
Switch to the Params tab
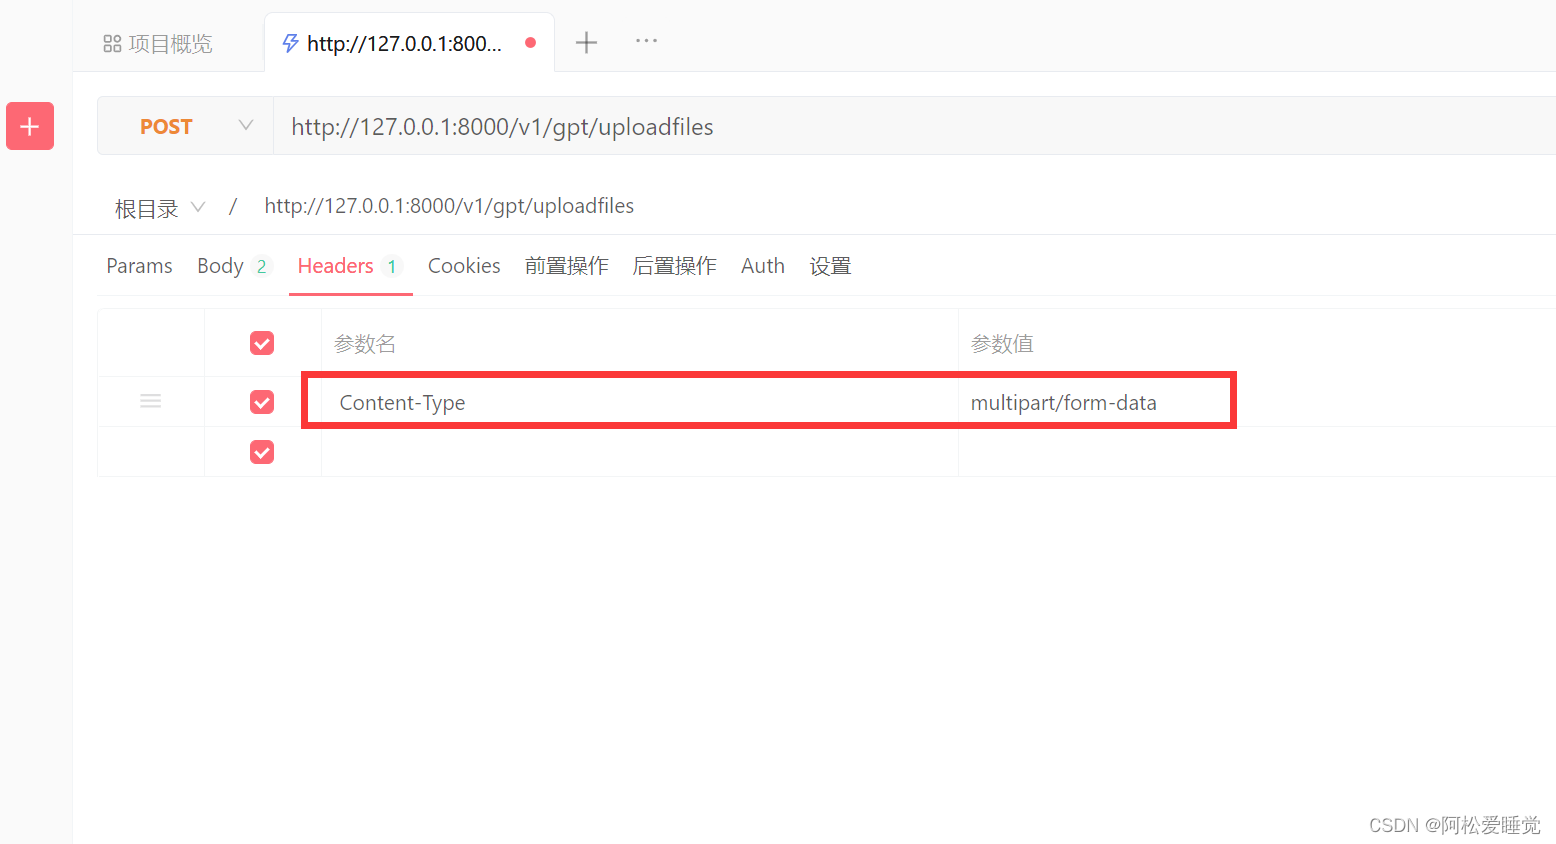click(x=139, y=266)
